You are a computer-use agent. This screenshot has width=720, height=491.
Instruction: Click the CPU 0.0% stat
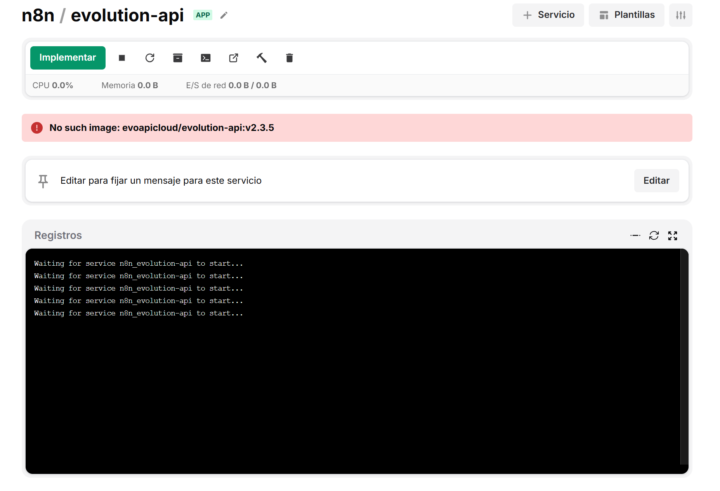click(x=53, y=85)
